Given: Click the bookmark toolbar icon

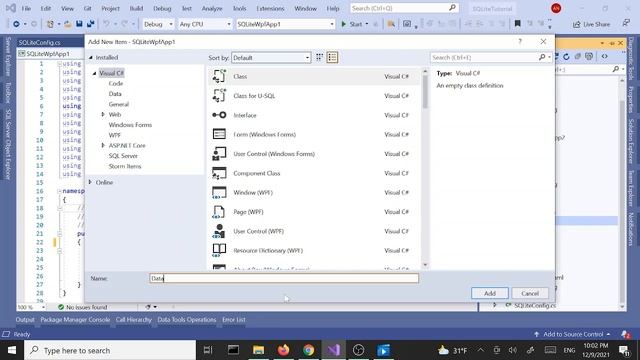Looking at the screenshot, I should 518,24.
